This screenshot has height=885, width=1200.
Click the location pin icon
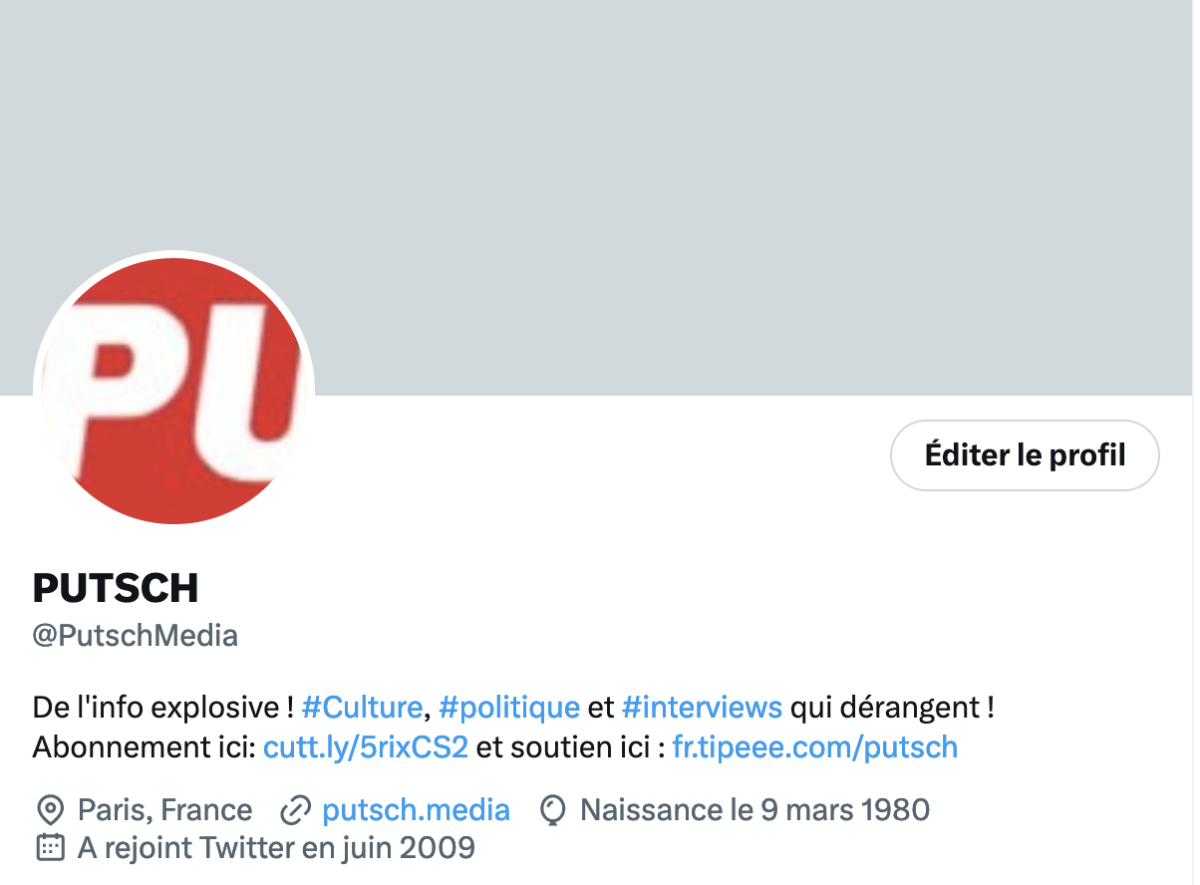pos(50,810)
